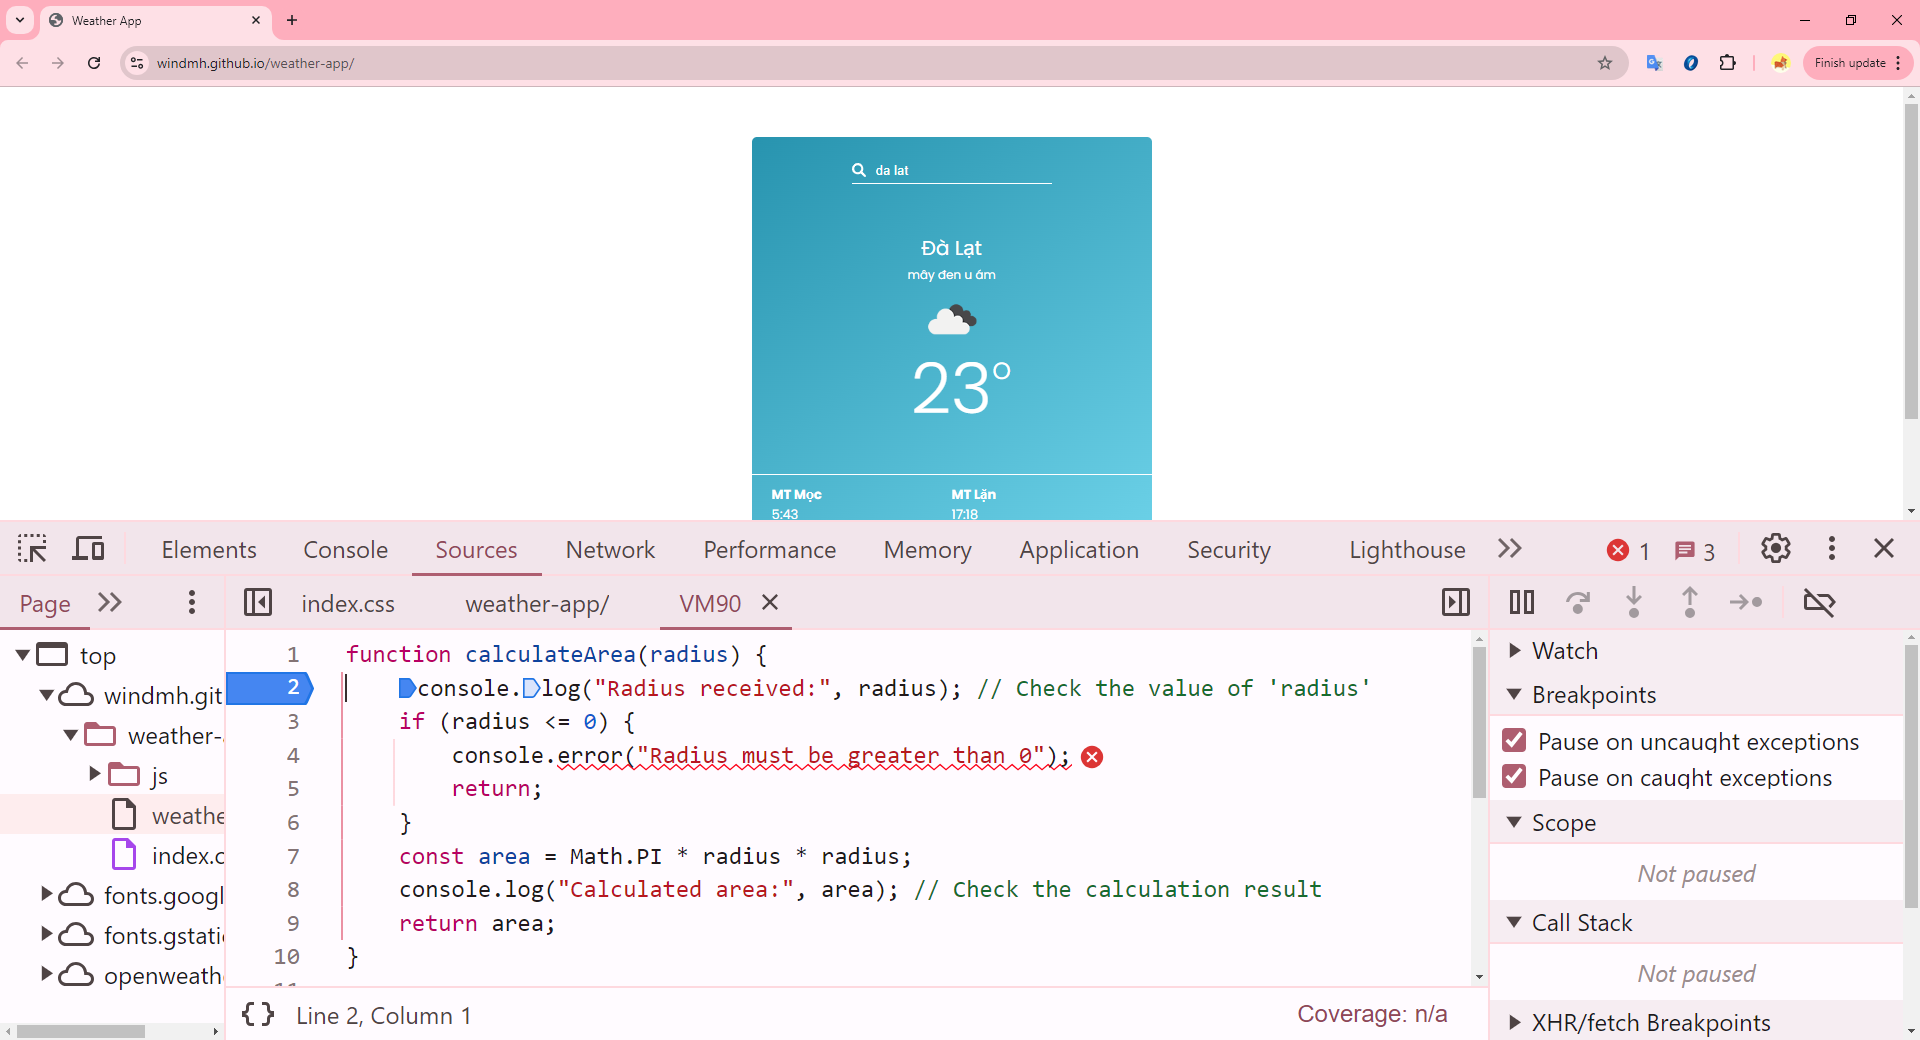Open the index.css file tab
This screenshot has height=1040, width=1920.
point(348,604)
